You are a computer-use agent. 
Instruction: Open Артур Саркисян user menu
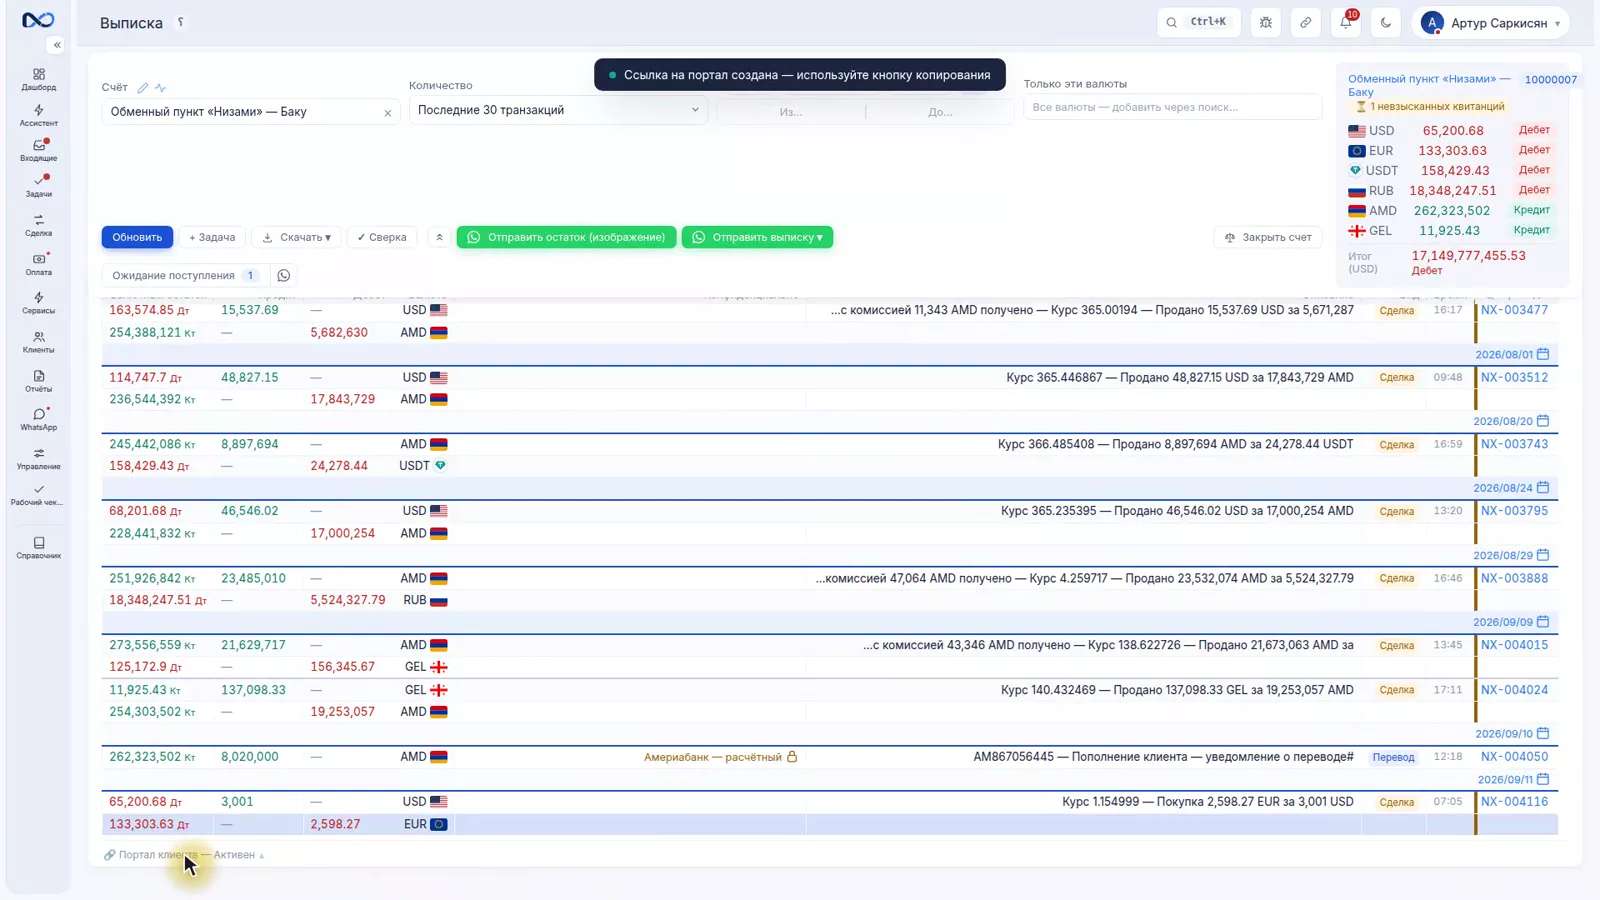1491,22
